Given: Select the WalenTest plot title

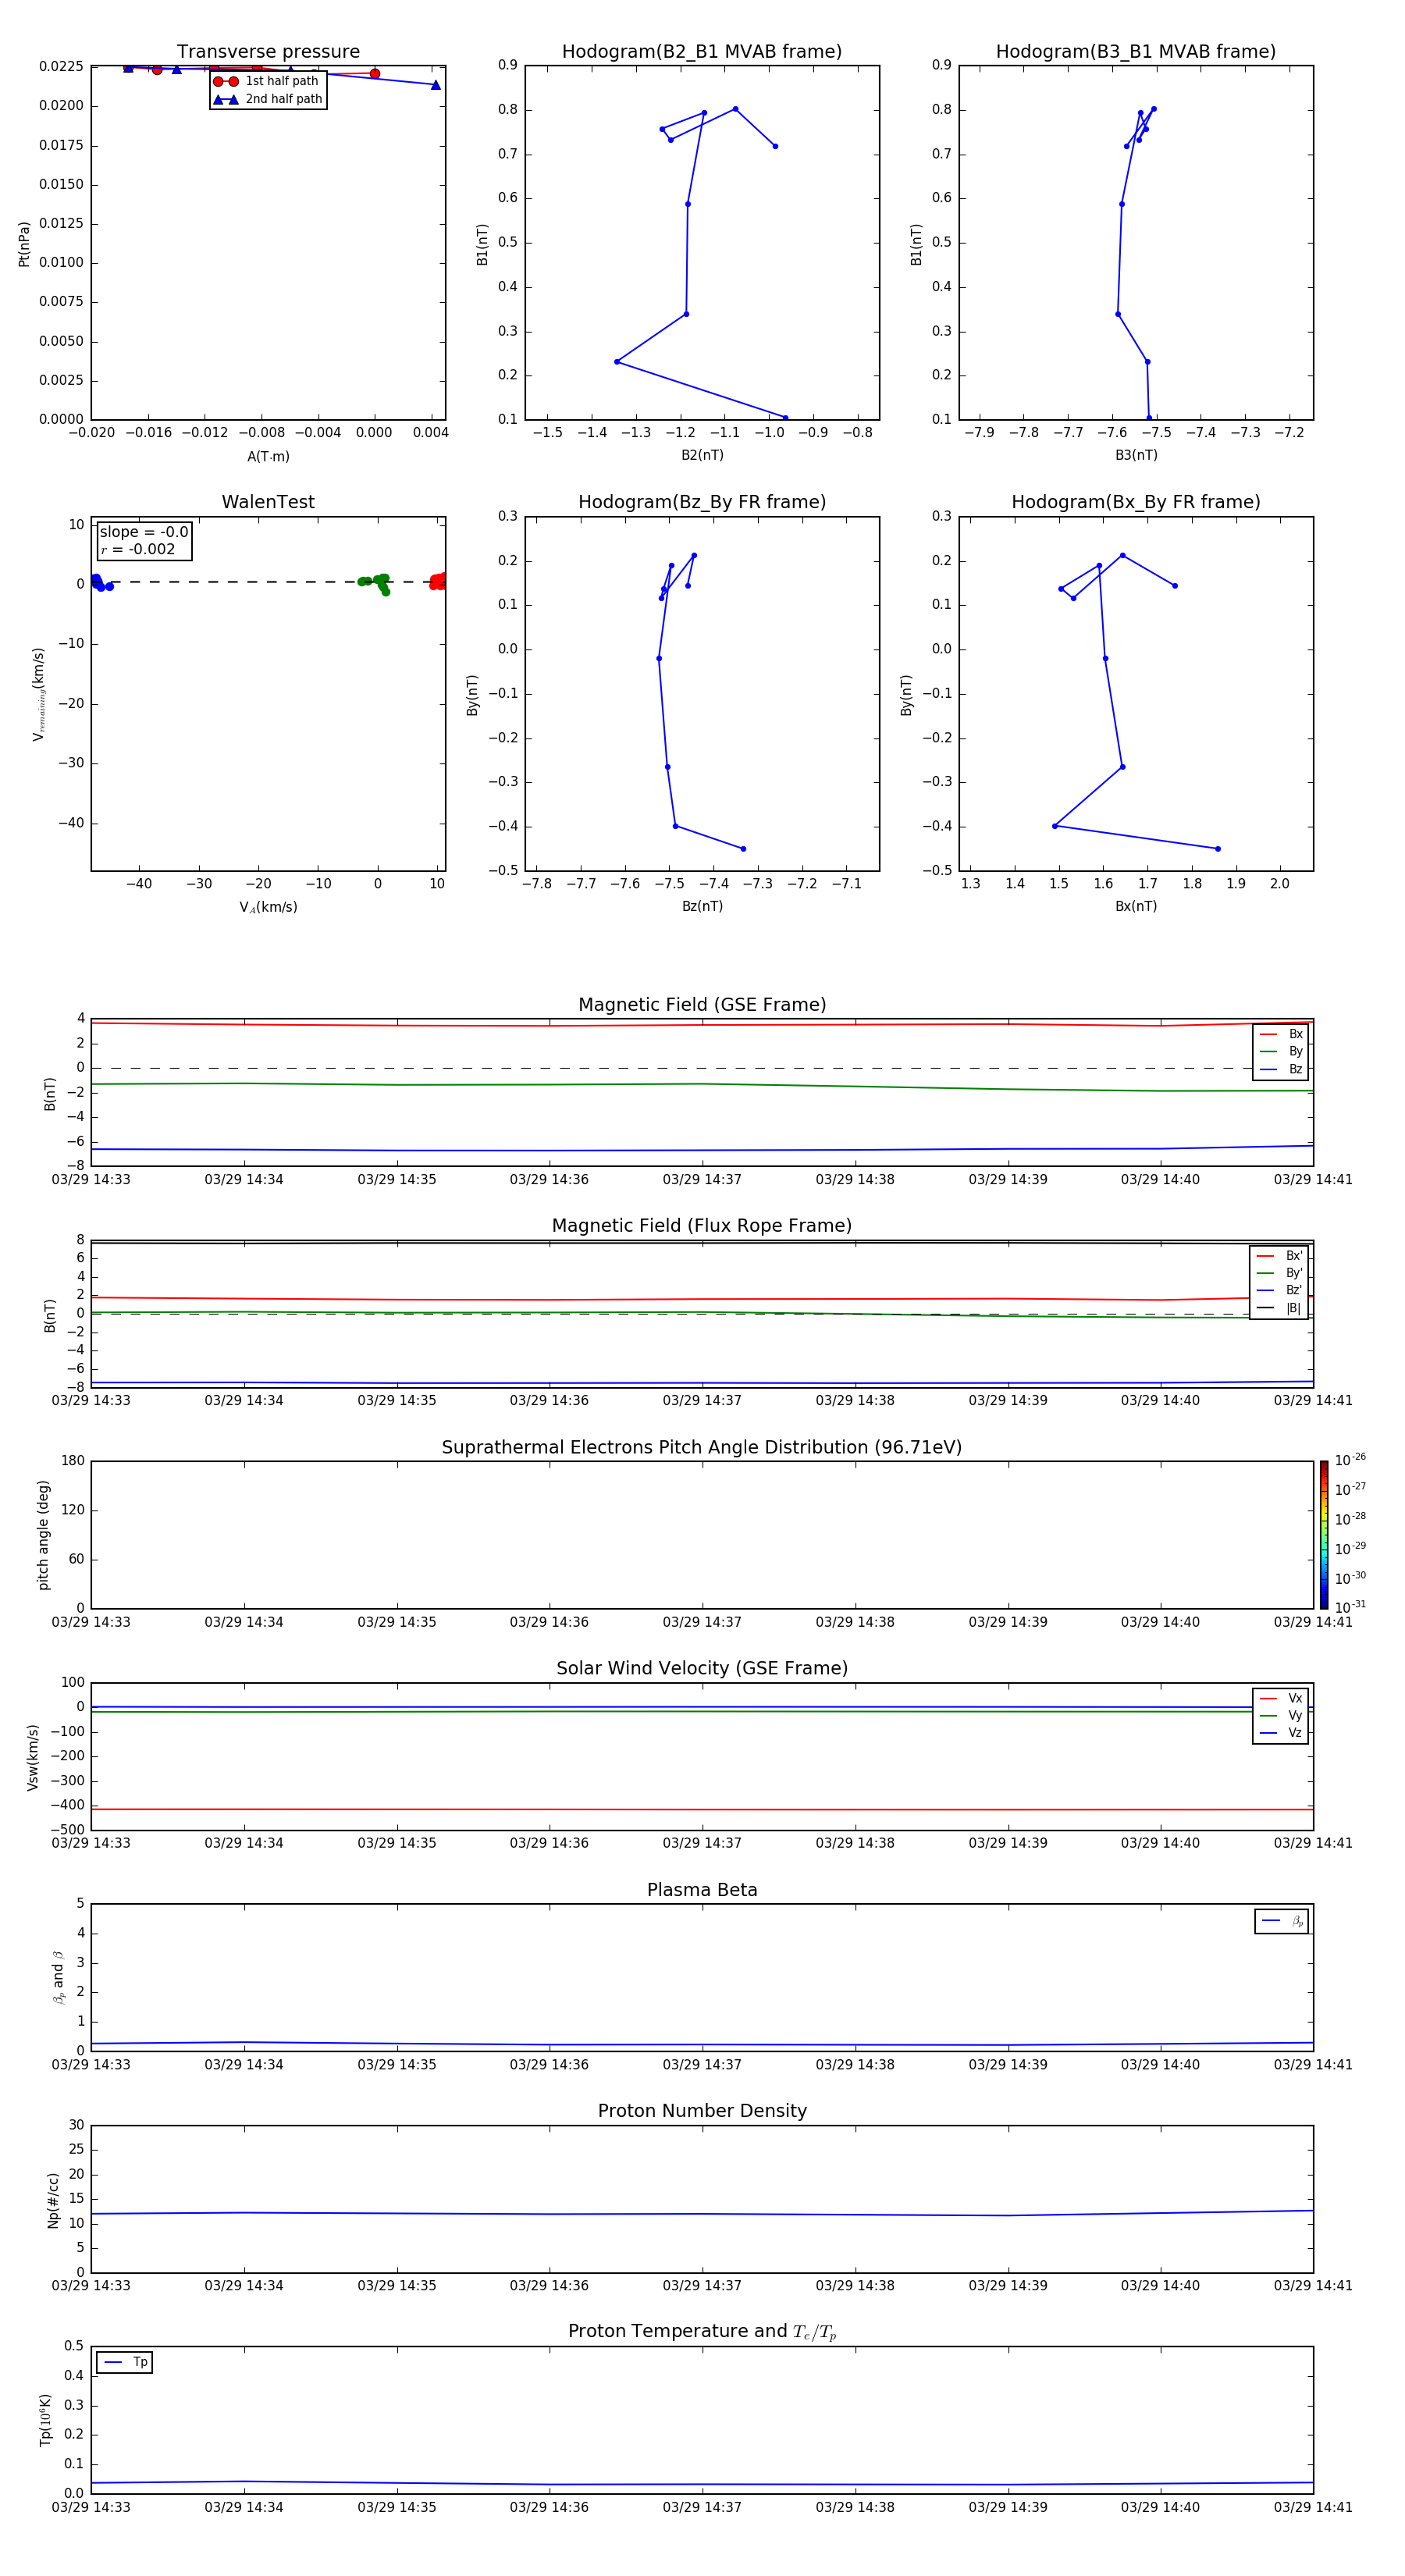Looking at the screenshot, I should point(268,502).
